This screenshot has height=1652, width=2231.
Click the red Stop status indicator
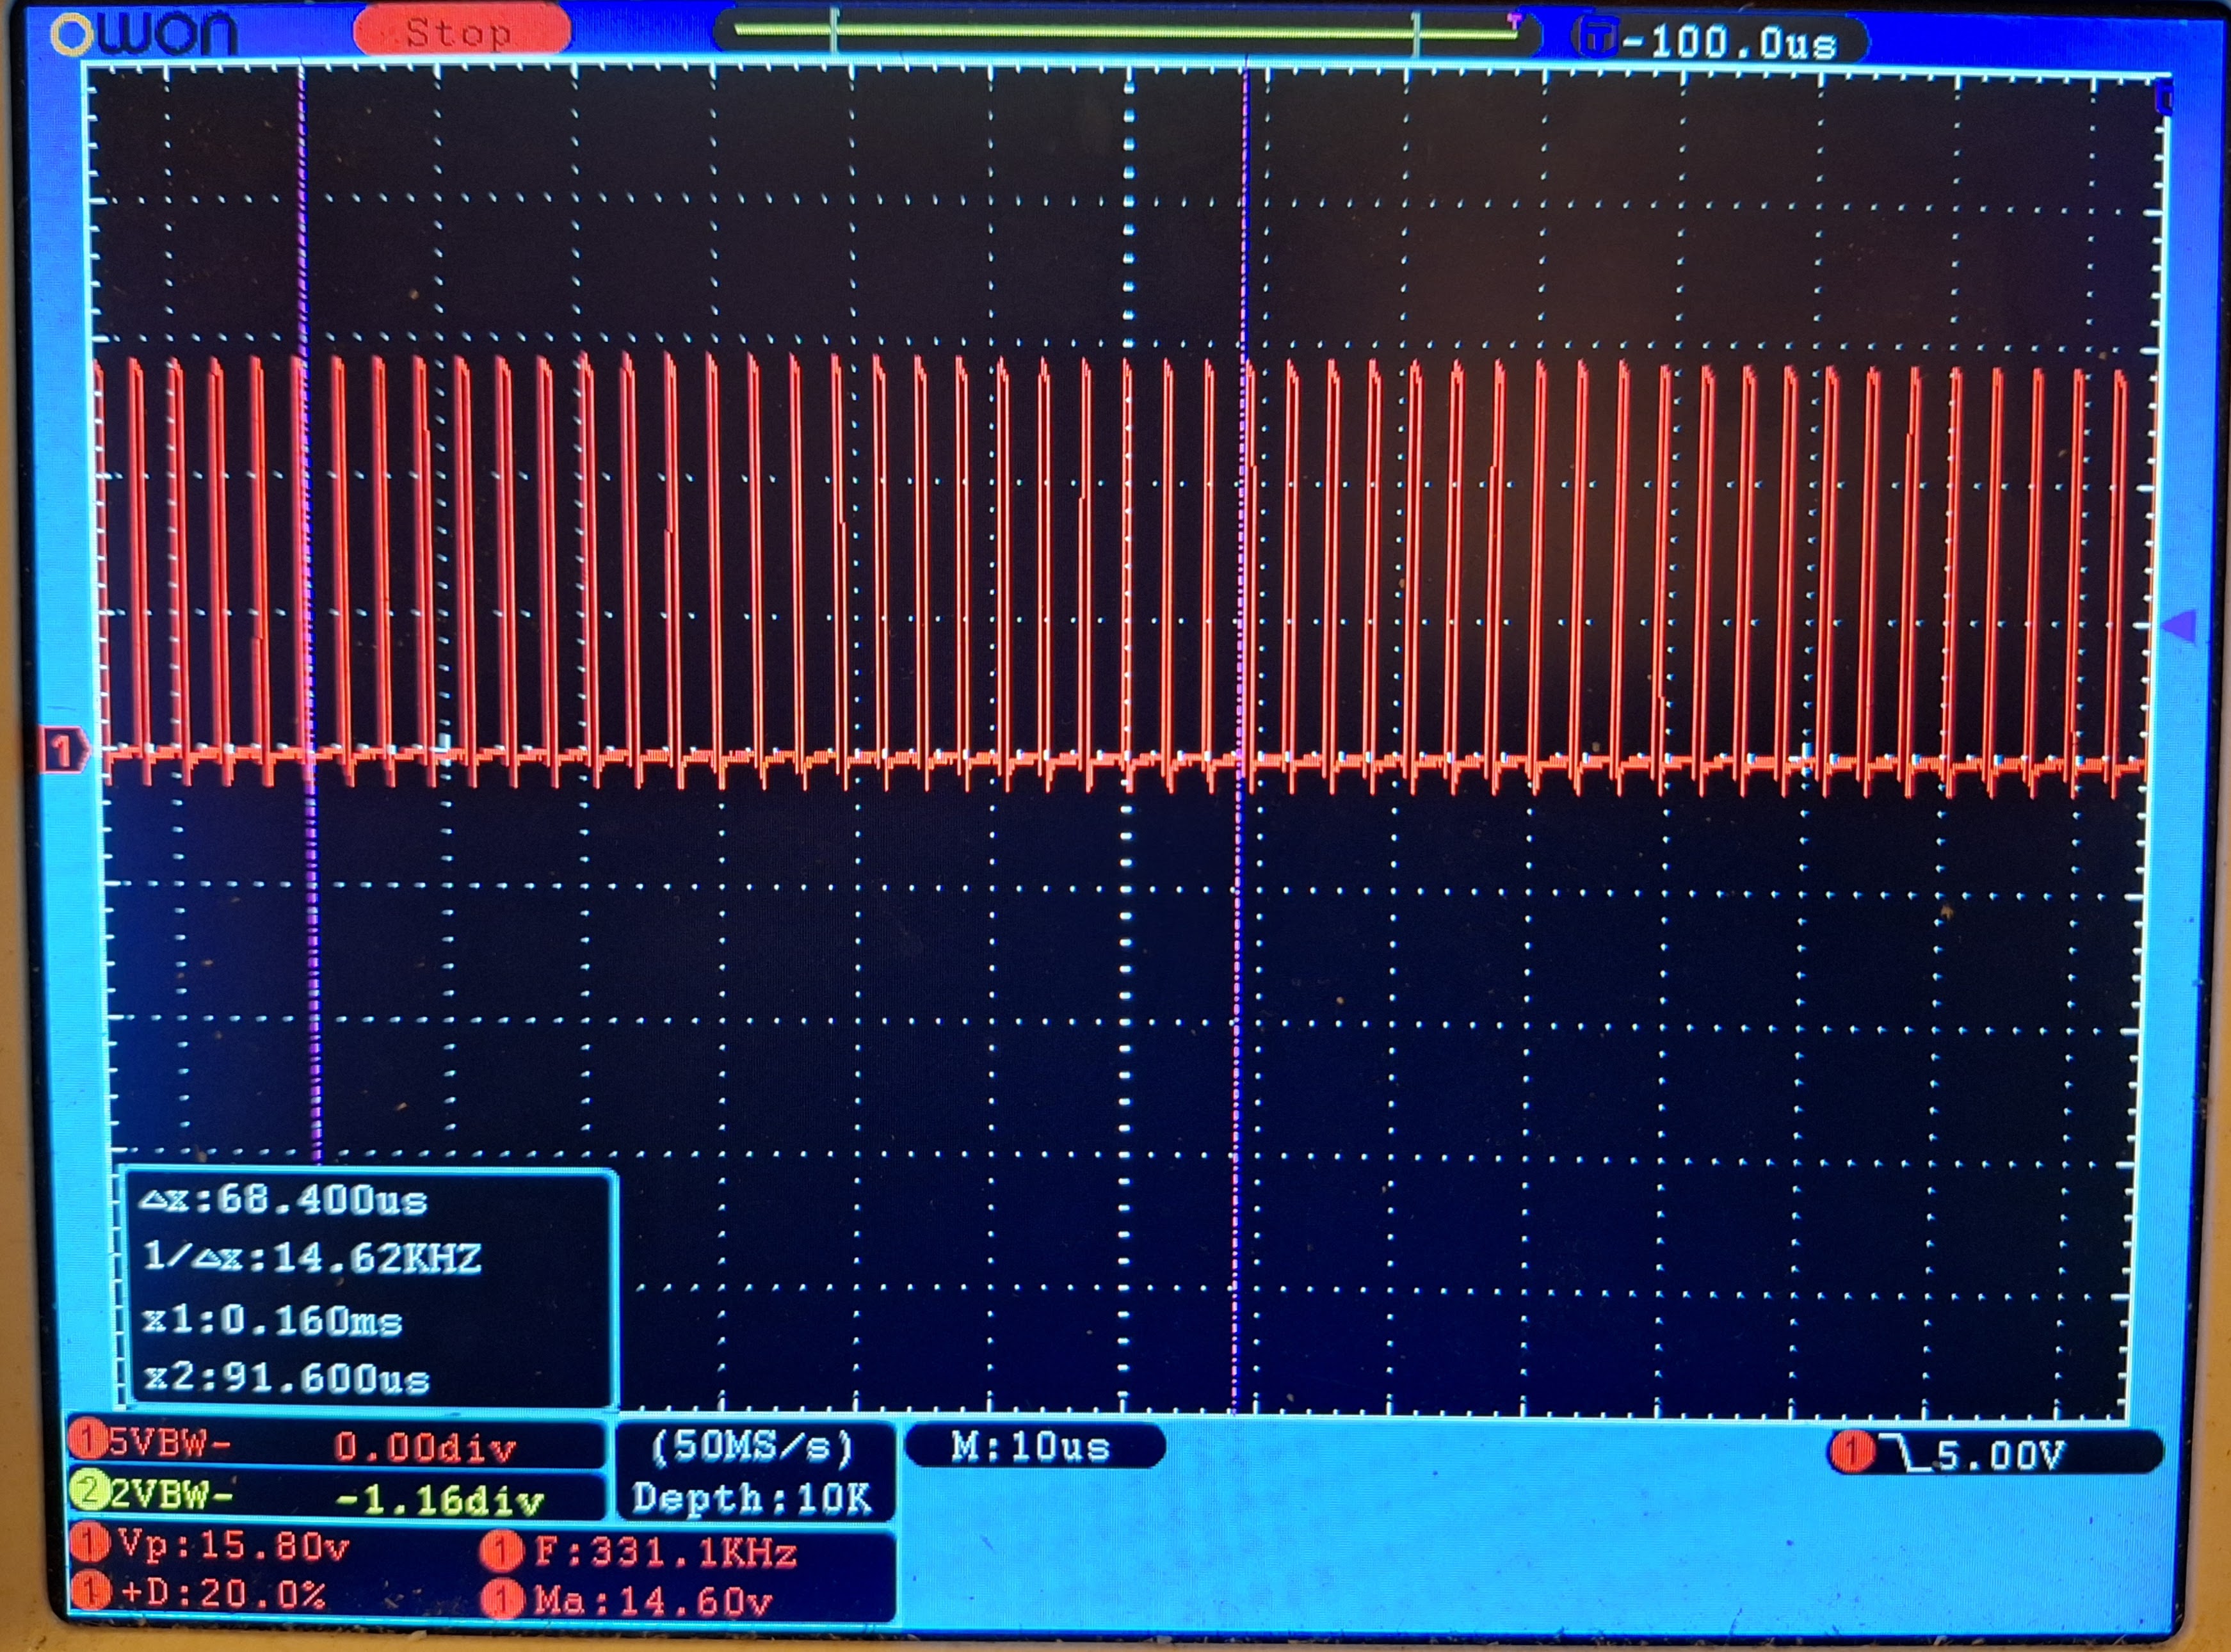[462, 33]
